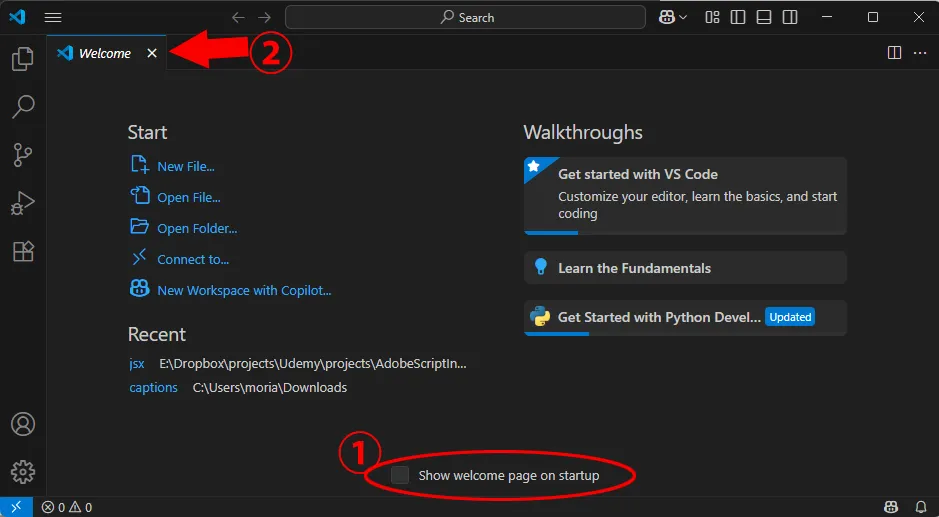This screenshot has width=939, height=517.
Task: Click the Open File... link
Action: [x=189, y=198]
